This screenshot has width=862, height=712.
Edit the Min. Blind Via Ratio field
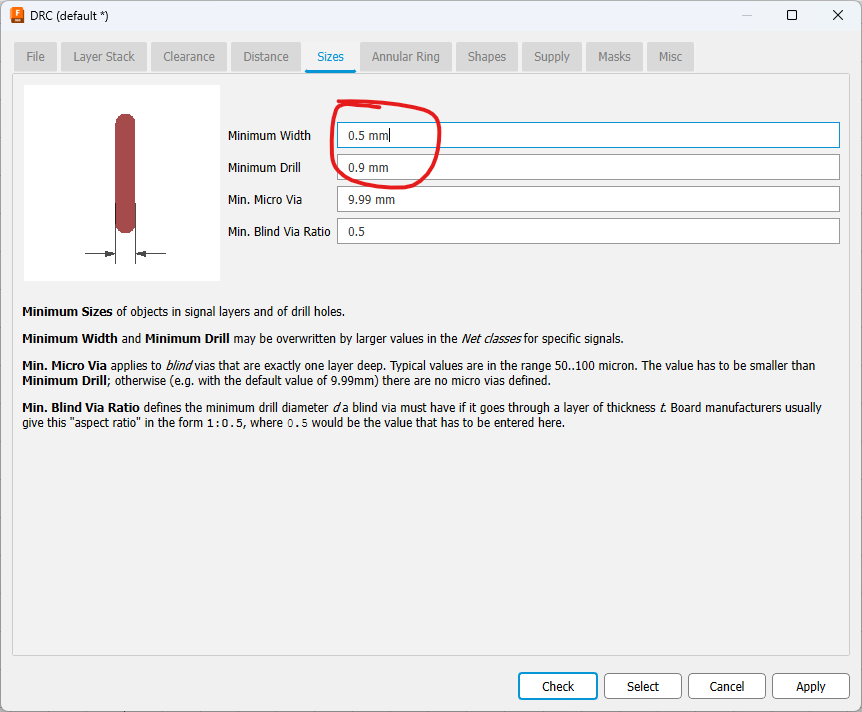[x=588, y=232]
